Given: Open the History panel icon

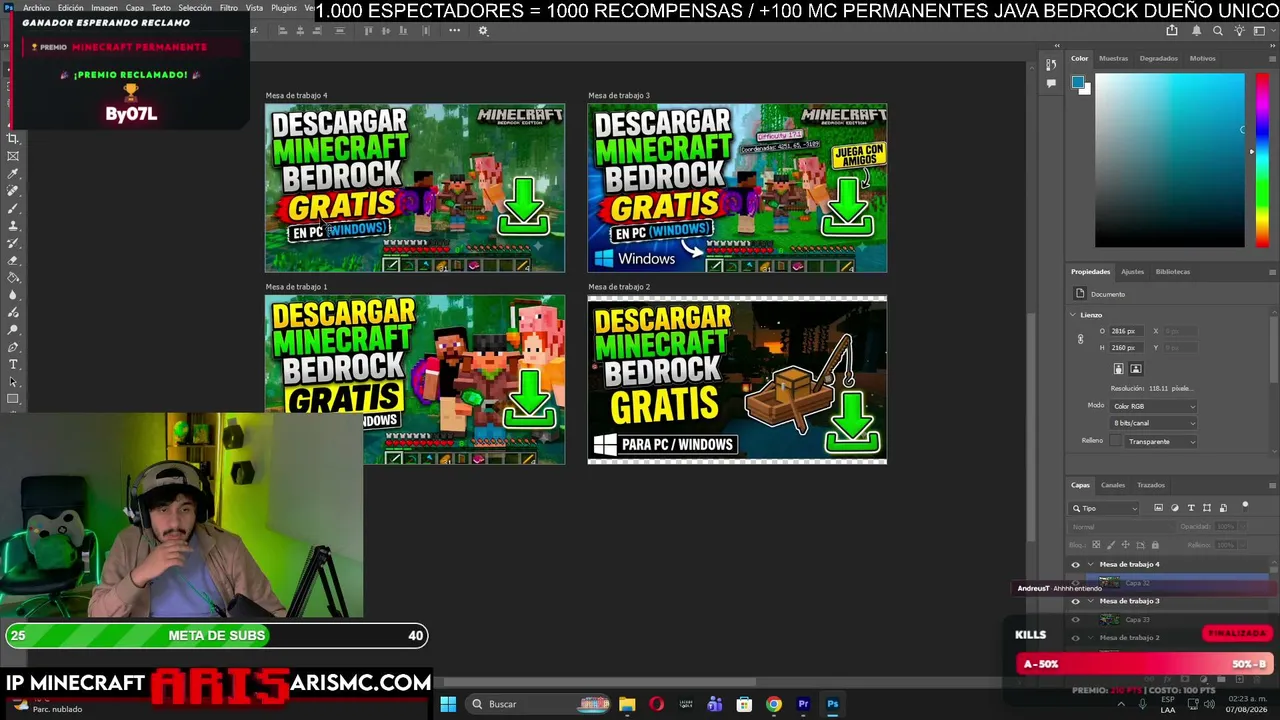Looking at the screenshot, I should pyautogui.click(x=1051, y=65).
